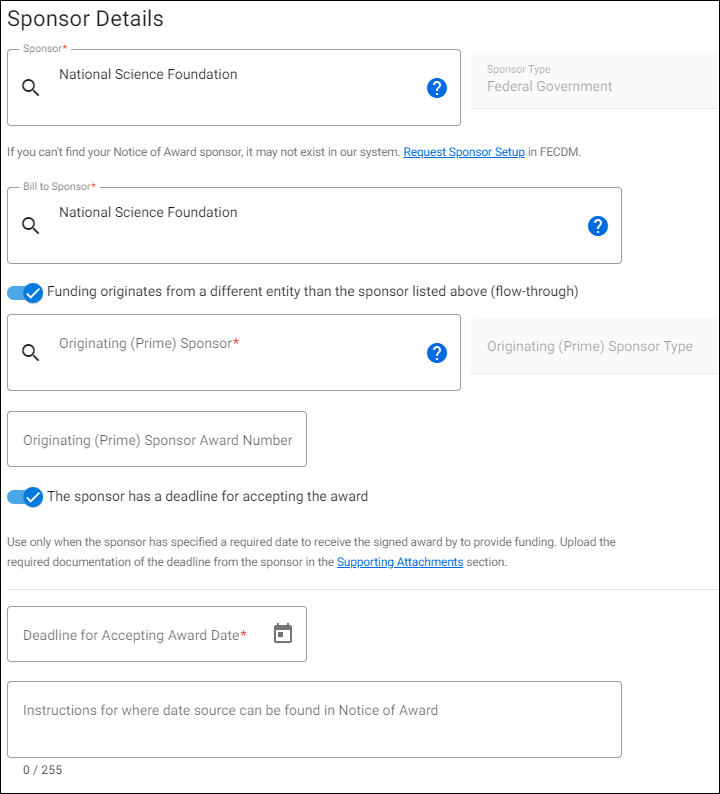This screenshot has height=794, width=720.
Task: Toggle off the flow-through funding switch
Action: 25,292
